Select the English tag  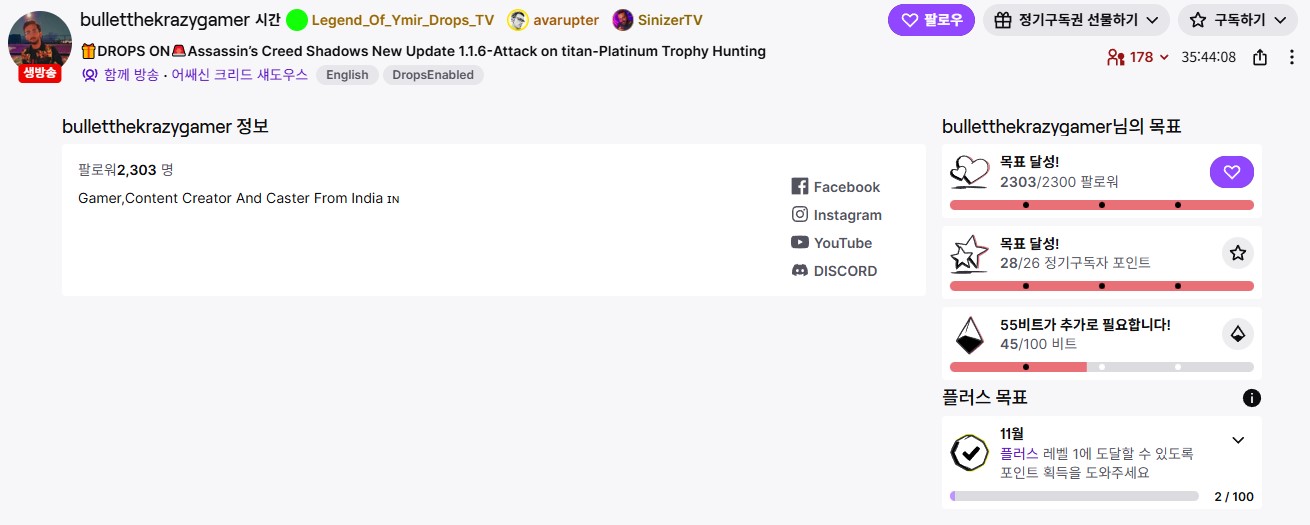coord(347,75)
